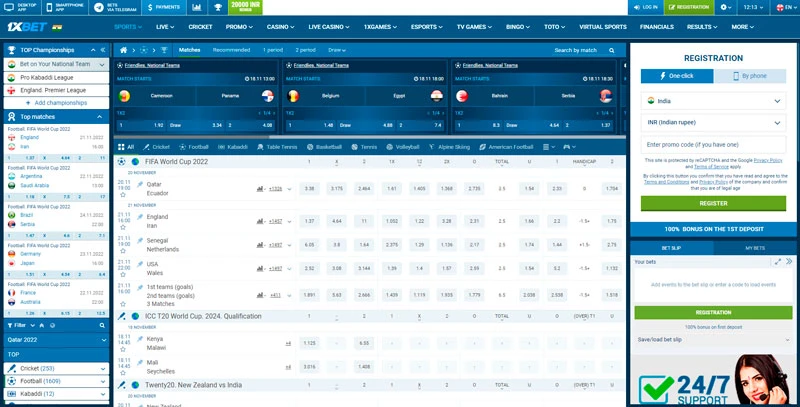Open the Sports menu
800x407 pixels.
click(128, 27)
